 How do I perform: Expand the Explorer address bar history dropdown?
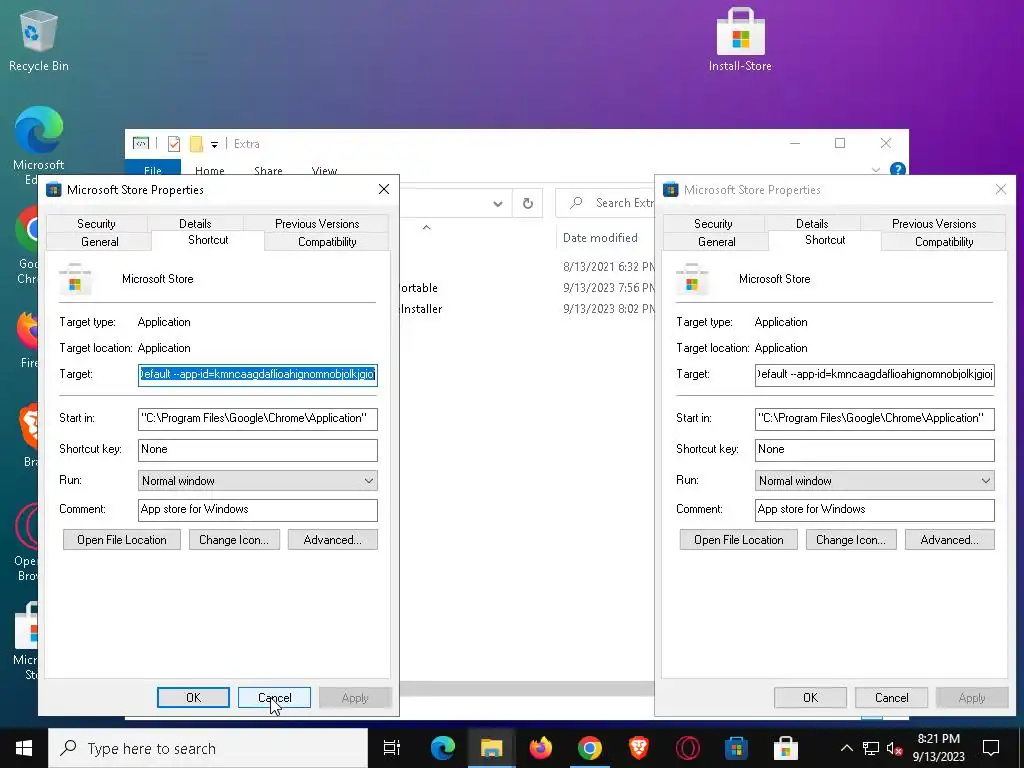(498, 204)
